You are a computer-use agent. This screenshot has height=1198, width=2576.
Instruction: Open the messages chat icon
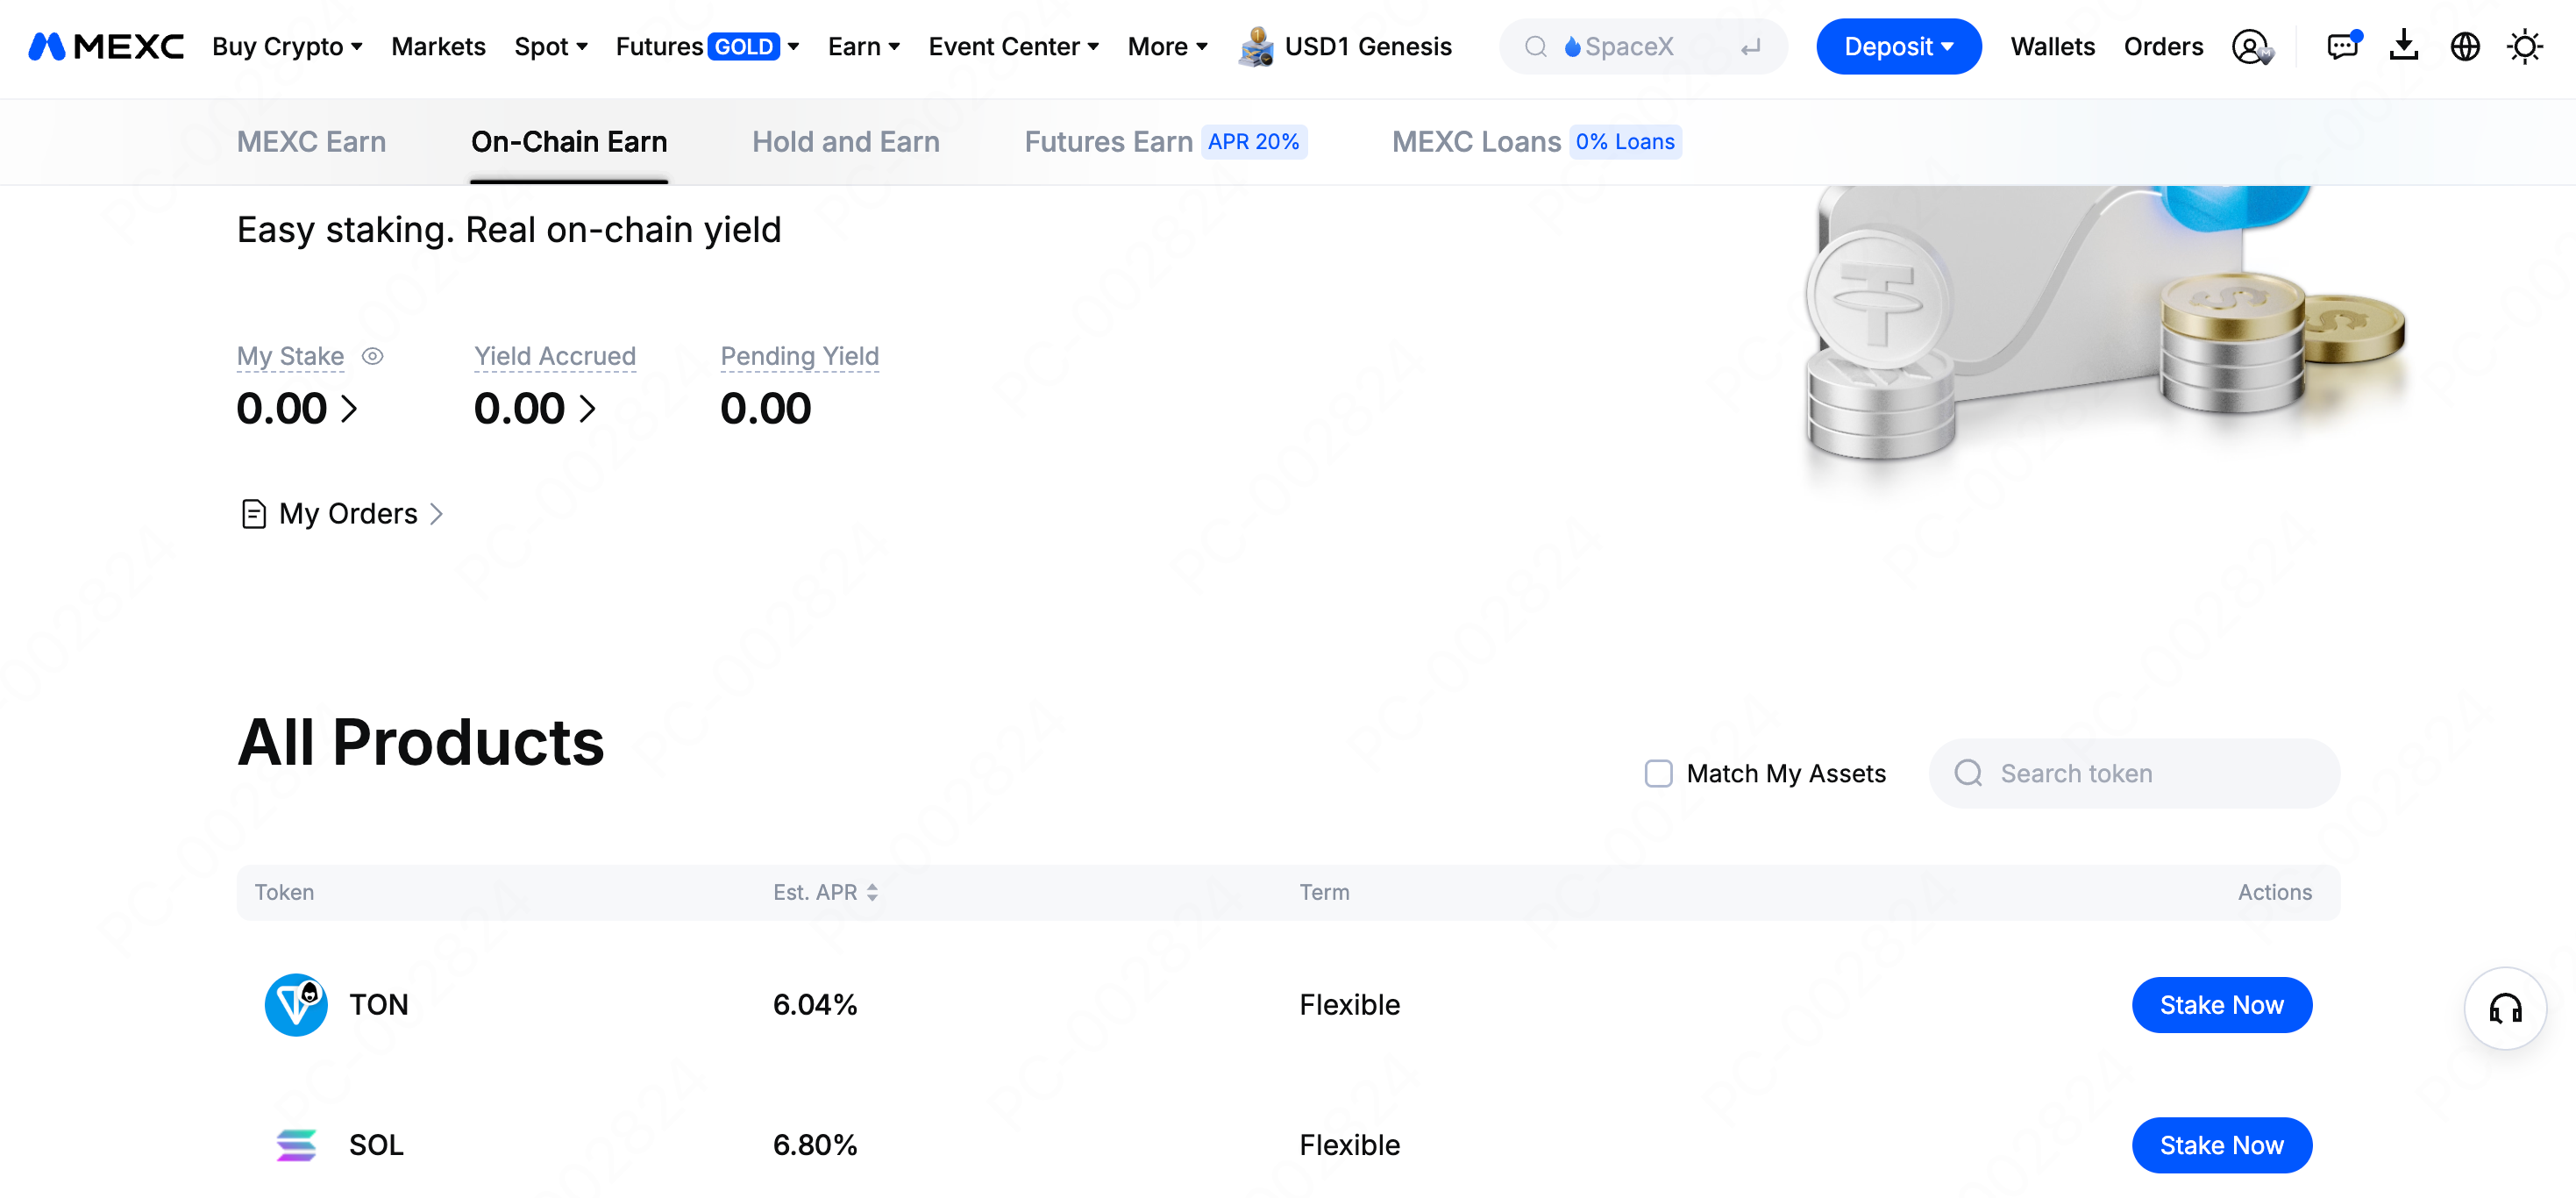pyautogui.click(x=2342, y=47)
